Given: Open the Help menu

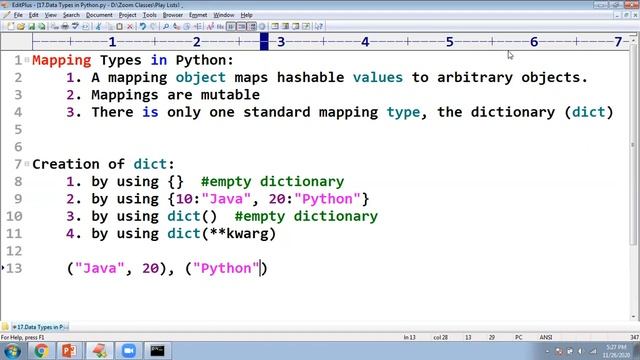Looking at the screenshot, I should (x=246, y=15).
